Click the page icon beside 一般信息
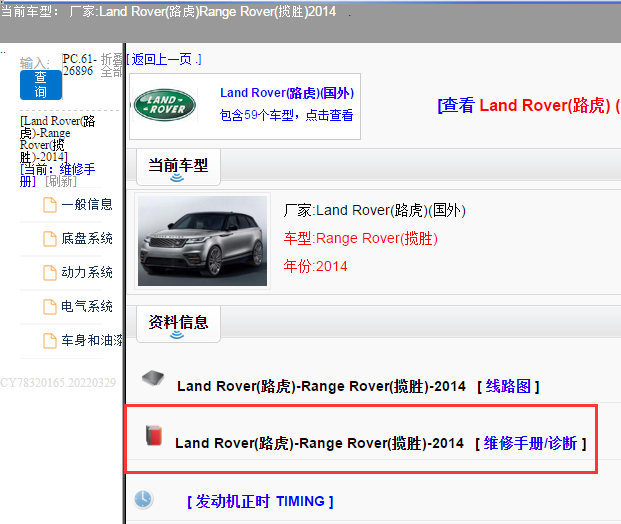The height and width of the screenshot is (524, 621). (x=50, y=205)
